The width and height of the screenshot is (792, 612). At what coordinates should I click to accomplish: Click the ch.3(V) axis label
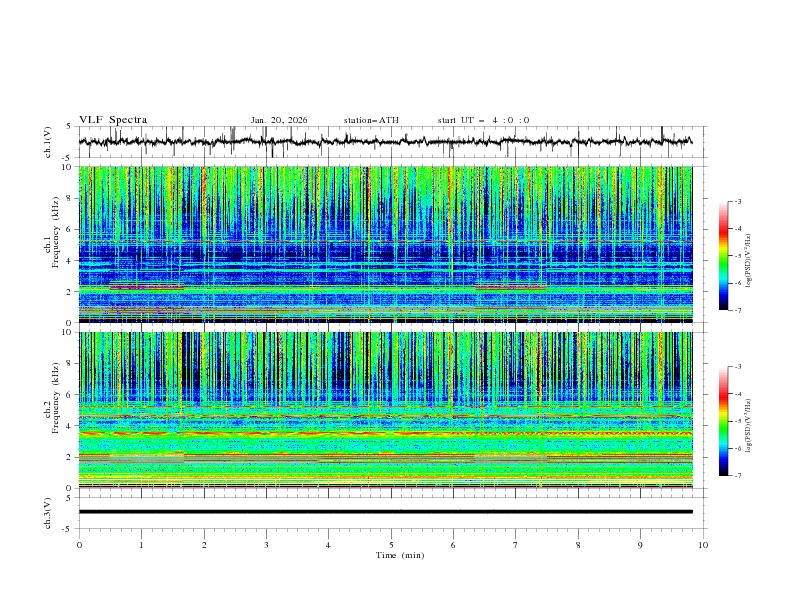coord(49,512)
